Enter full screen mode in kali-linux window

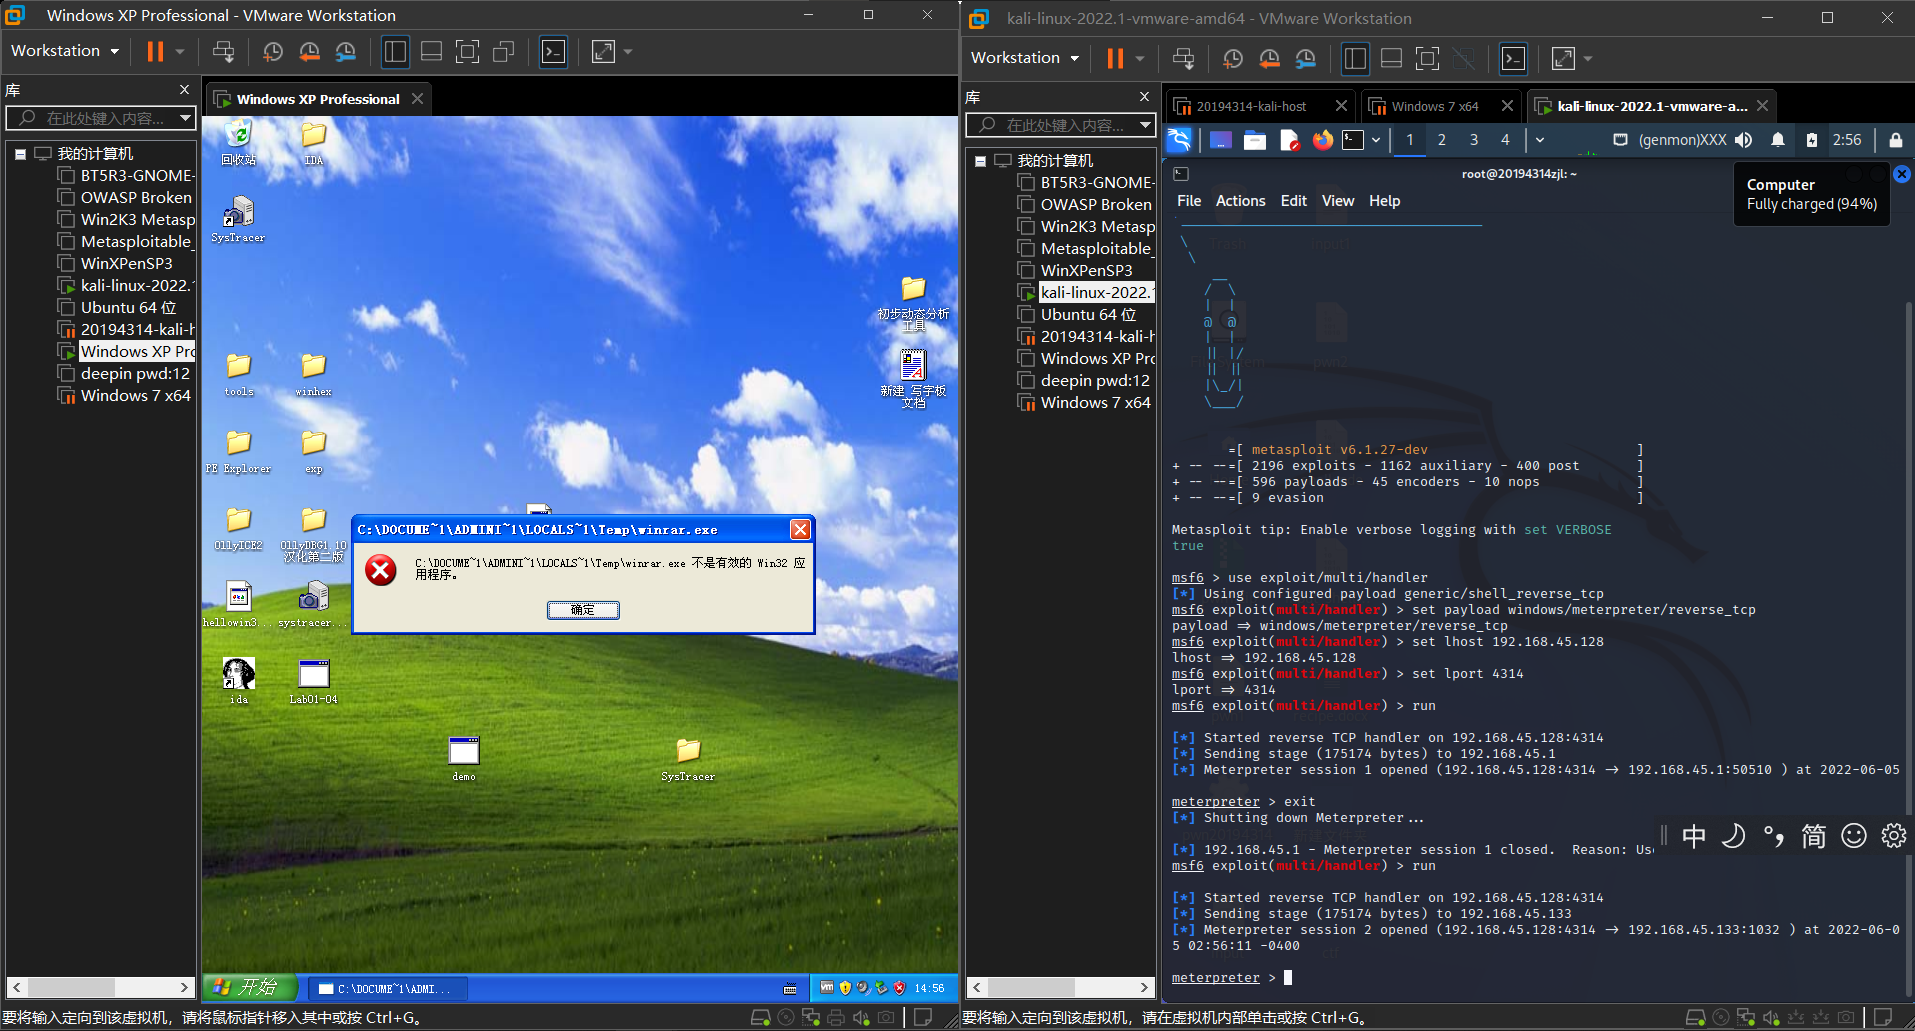tap(1427, 58)
